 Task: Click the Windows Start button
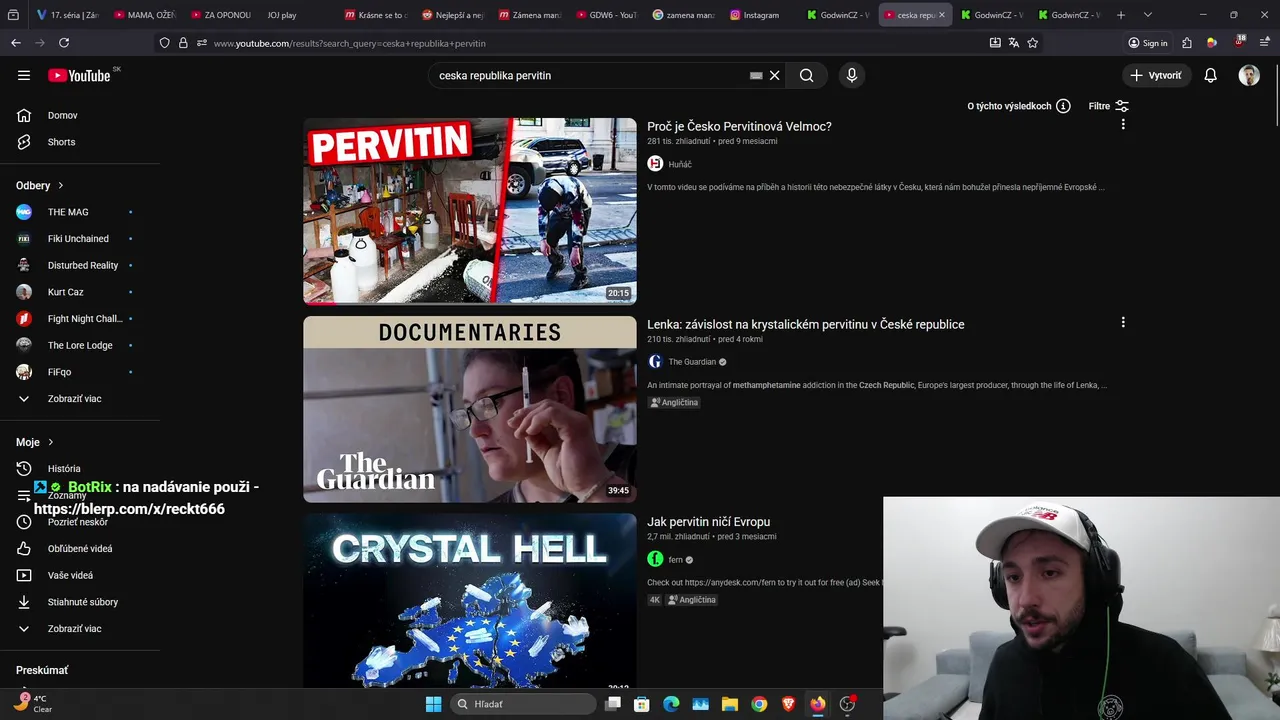tap(433, 704)
